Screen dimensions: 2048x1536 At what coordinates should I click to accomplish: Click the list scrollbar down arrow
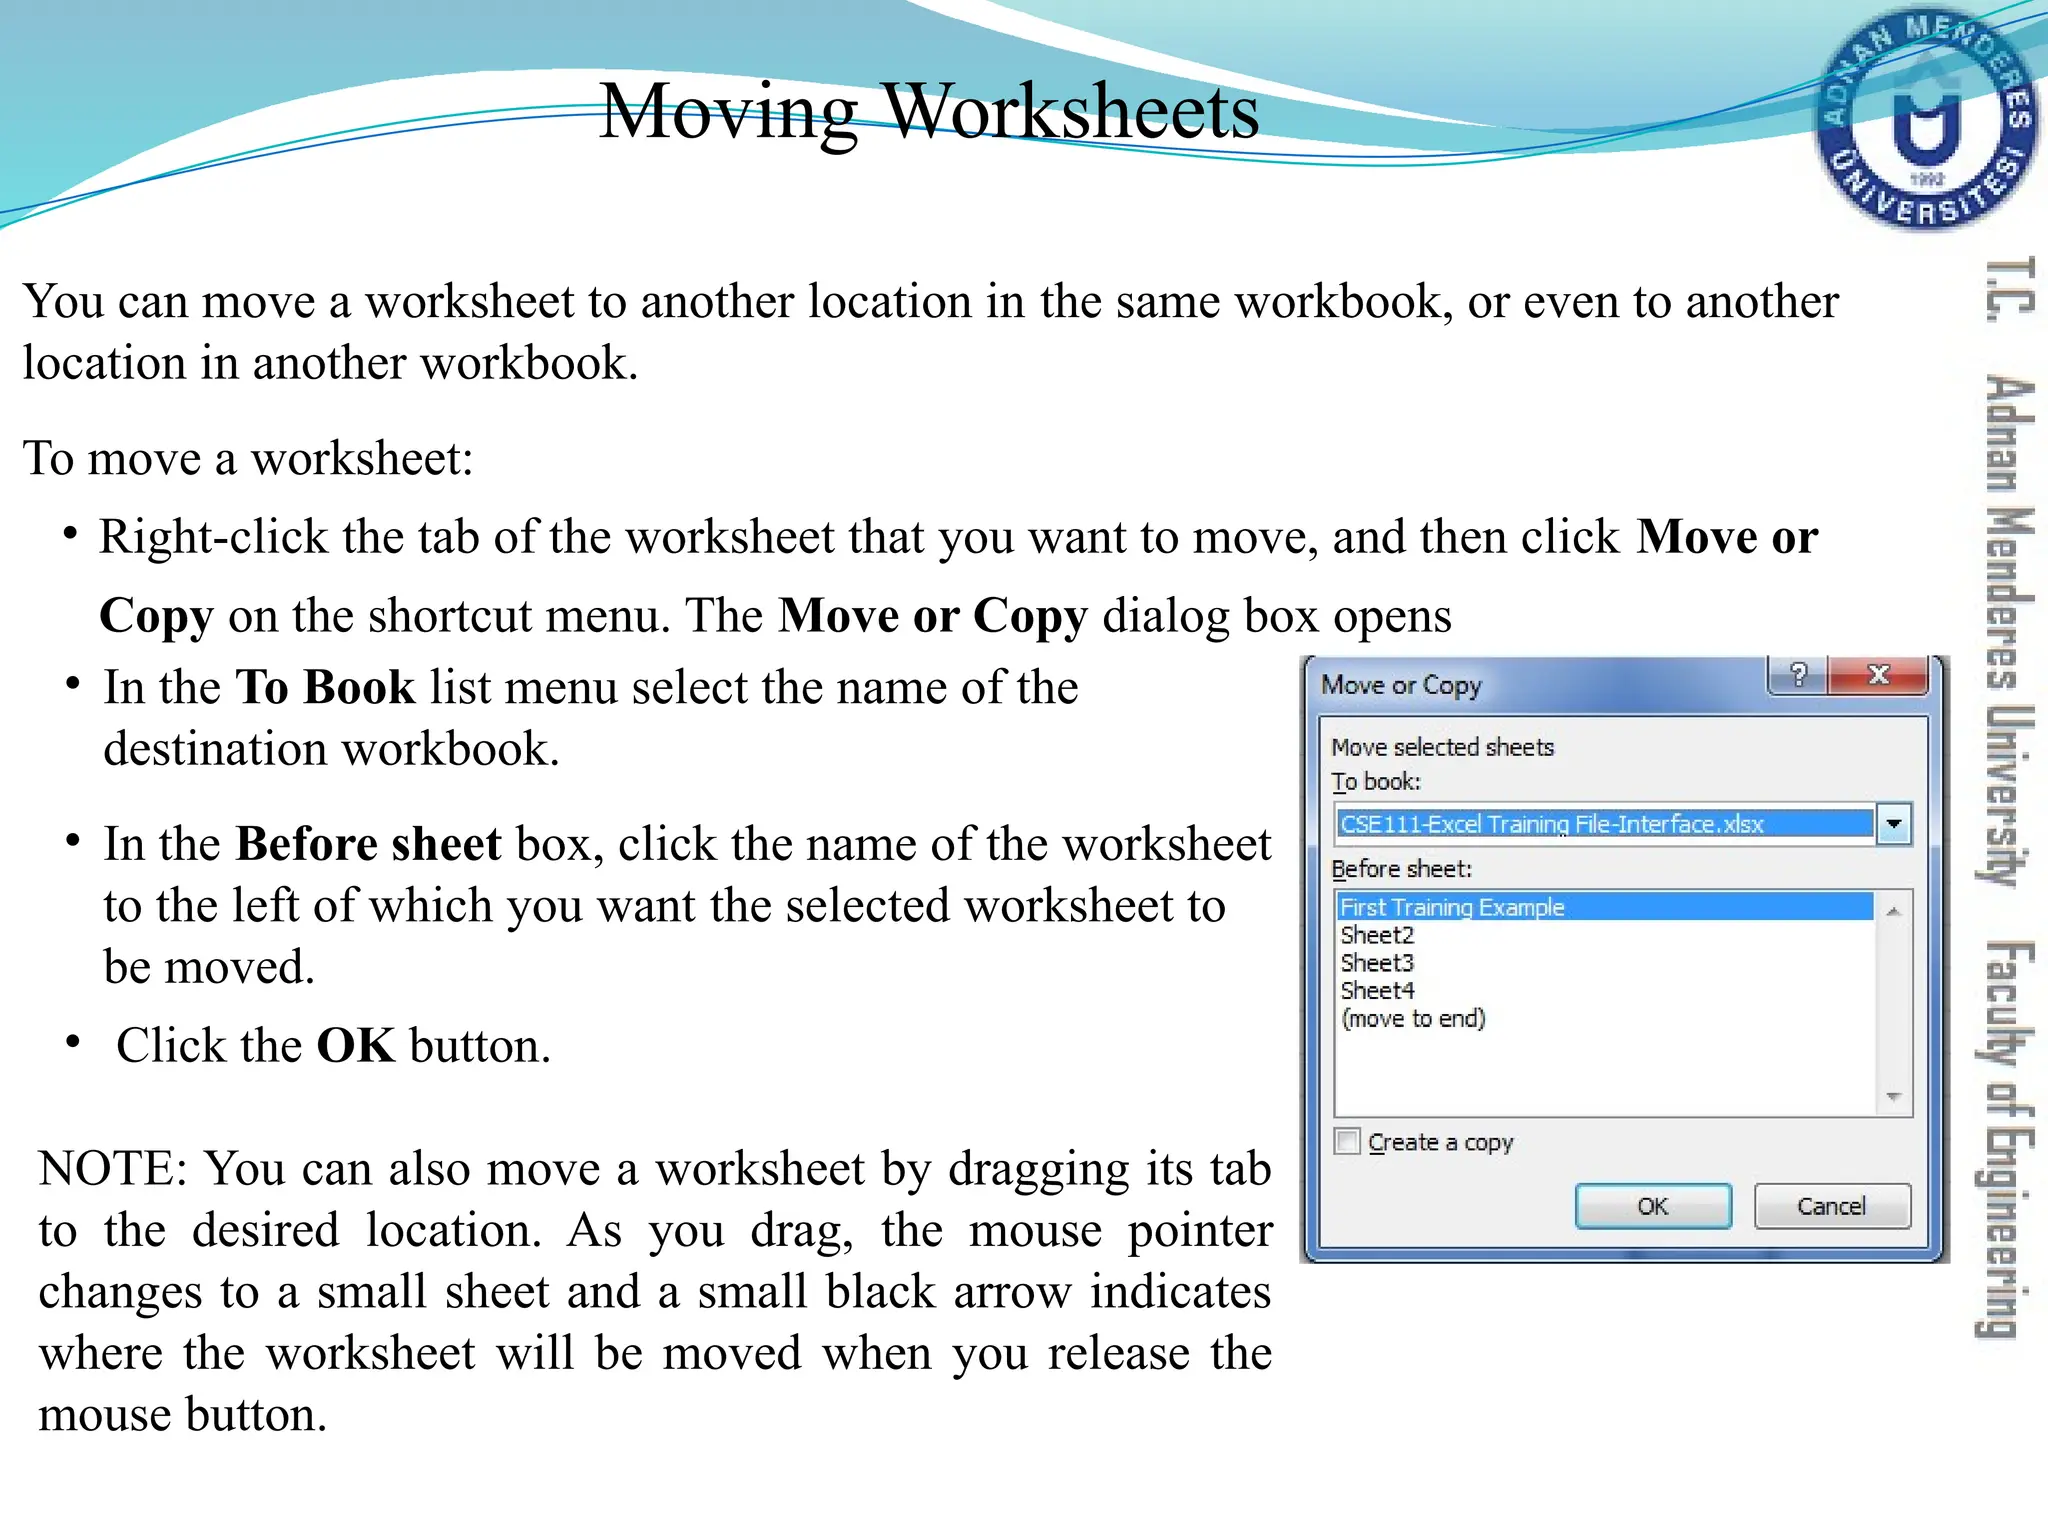pos(1893,1097)
